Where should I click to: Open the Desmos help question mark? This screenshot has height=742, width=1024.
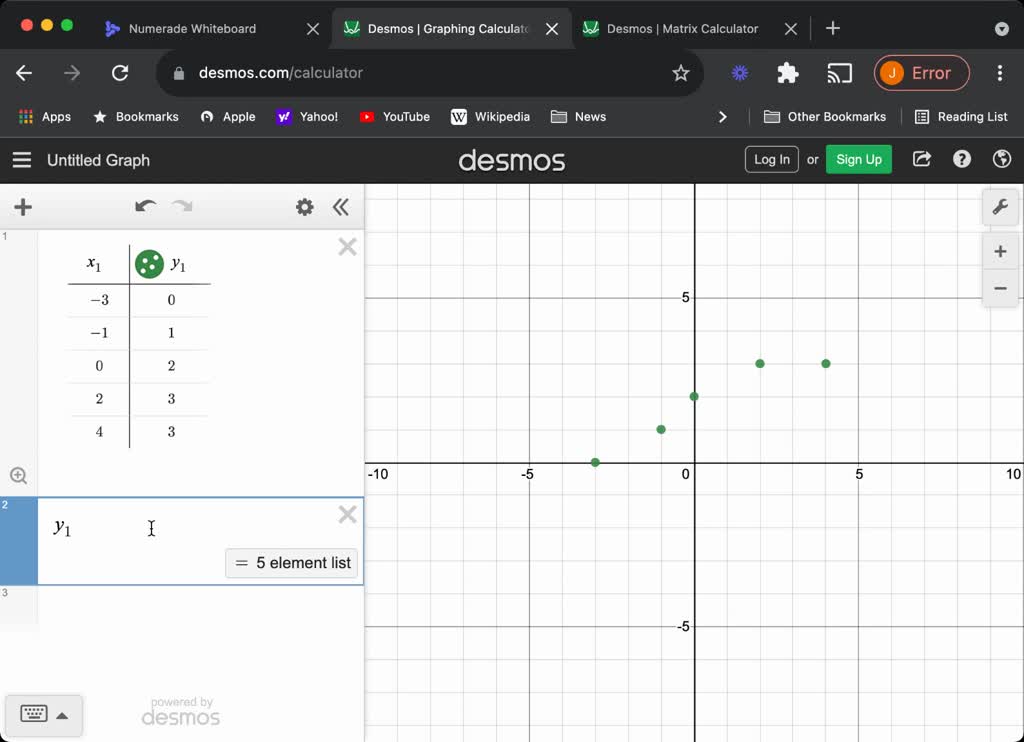962,159
